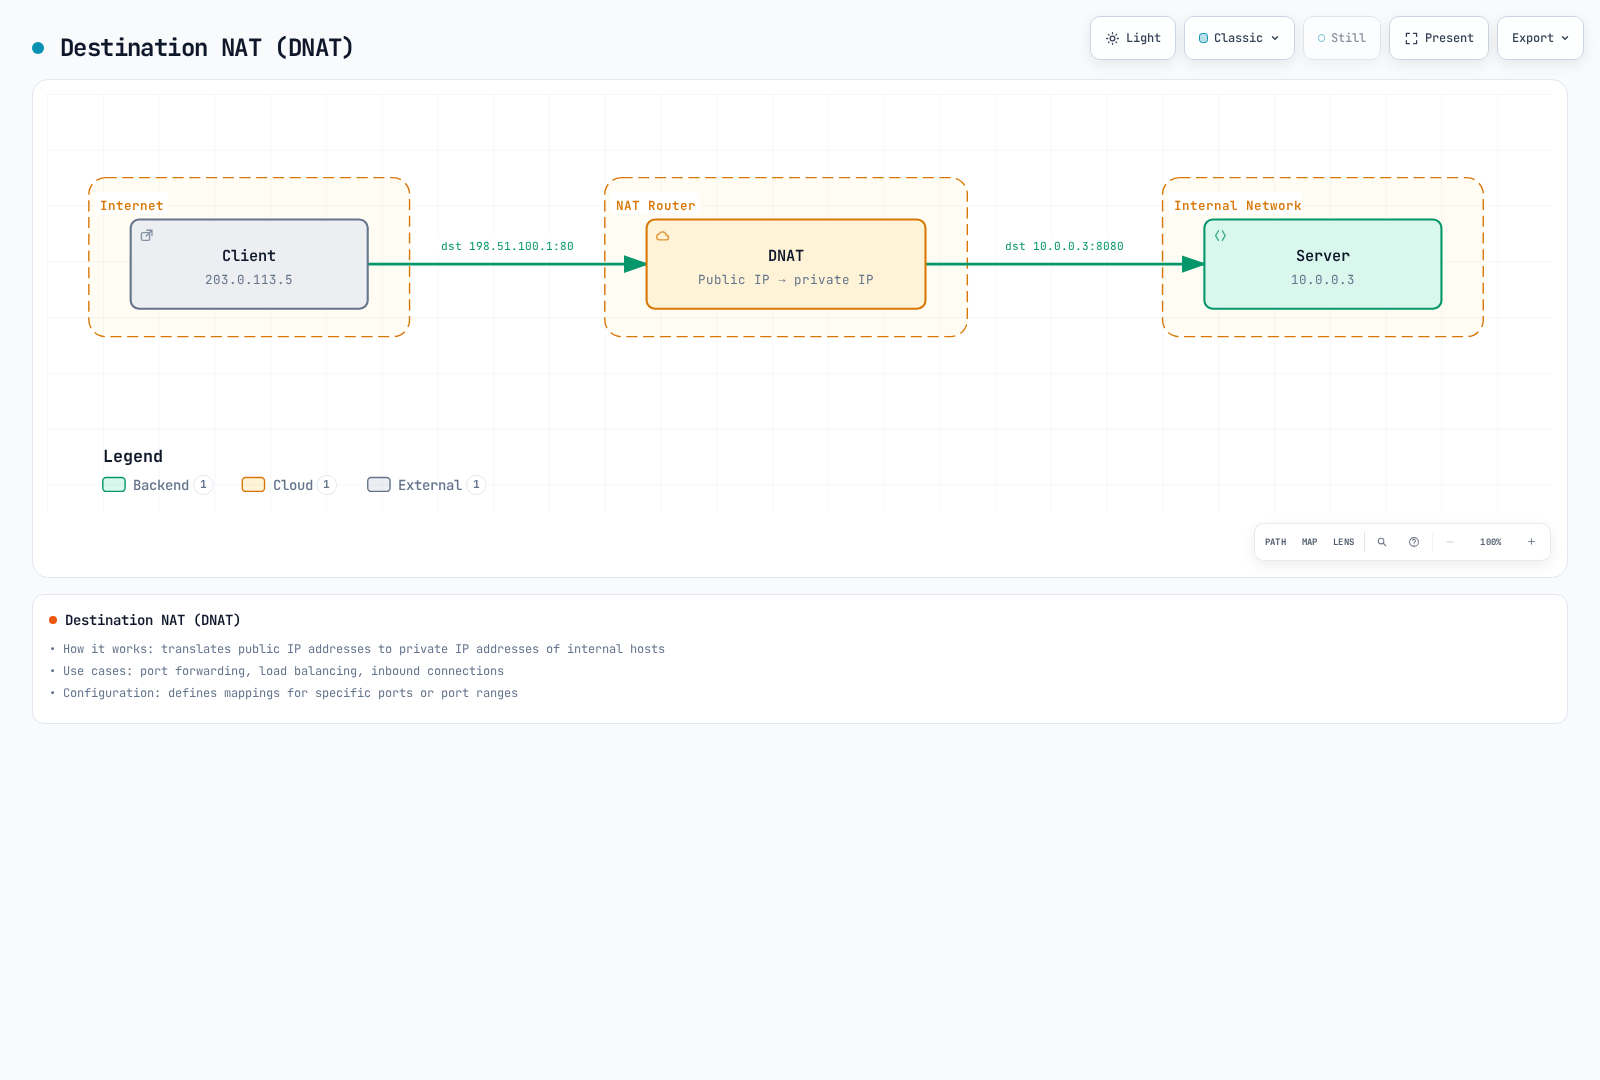The image size is (1600, 1080).
Task: Click the 203.0.113.5 address text
Action: 249,280
